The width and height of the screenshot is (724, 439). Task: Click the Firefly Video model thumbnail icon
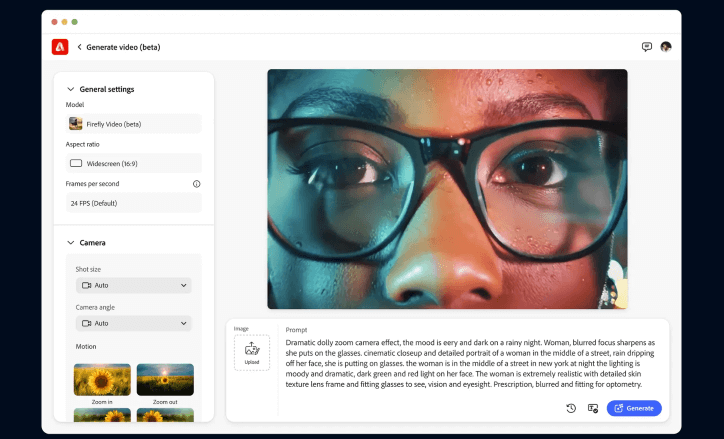click(x=76, y=124)
